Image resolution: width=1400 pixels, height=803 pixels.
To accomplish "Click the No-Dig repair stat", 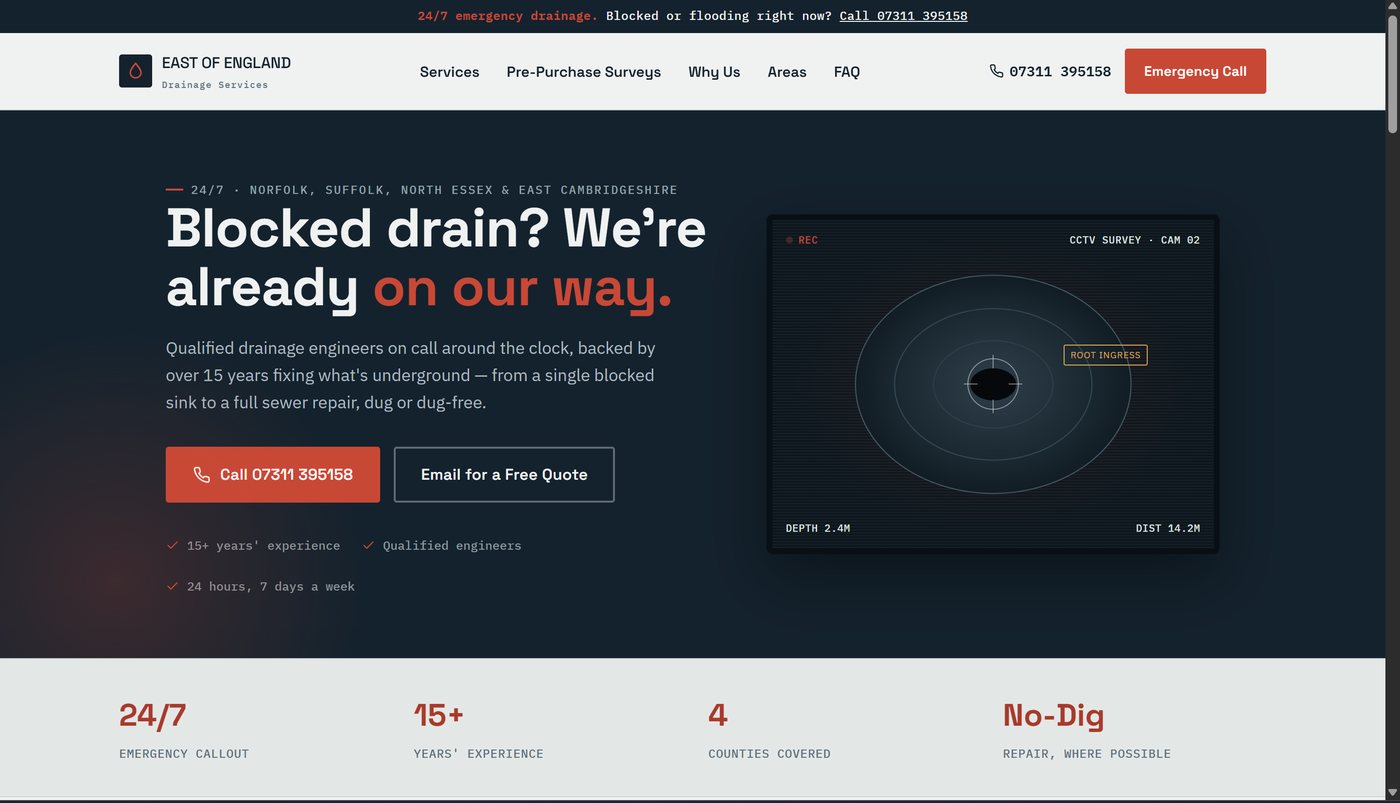I will [x=1087, y=731].
